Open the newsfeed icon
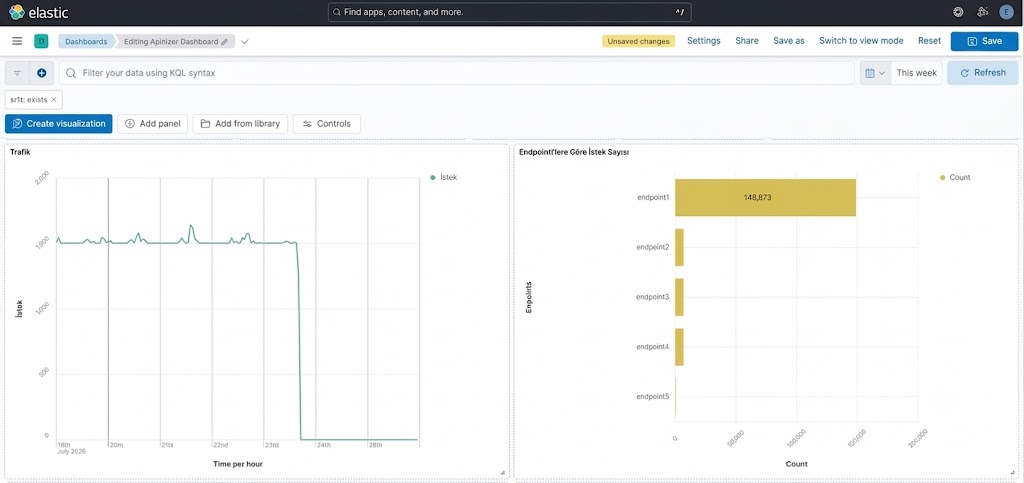Screen dimensions: 1024x483 [982, 12]
